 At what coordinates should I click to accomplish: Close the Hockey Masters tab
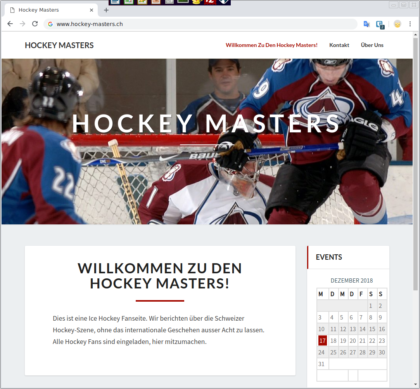[91, 10]
